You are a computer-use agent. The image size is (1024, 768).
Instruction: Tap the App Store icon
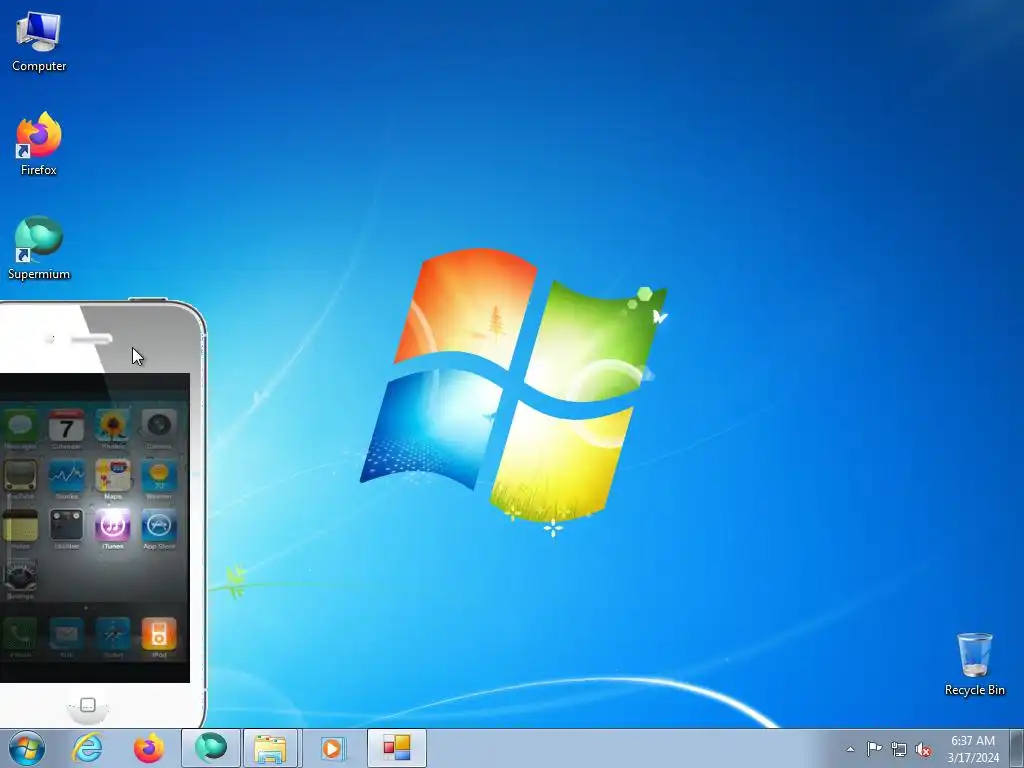point(159,526)
